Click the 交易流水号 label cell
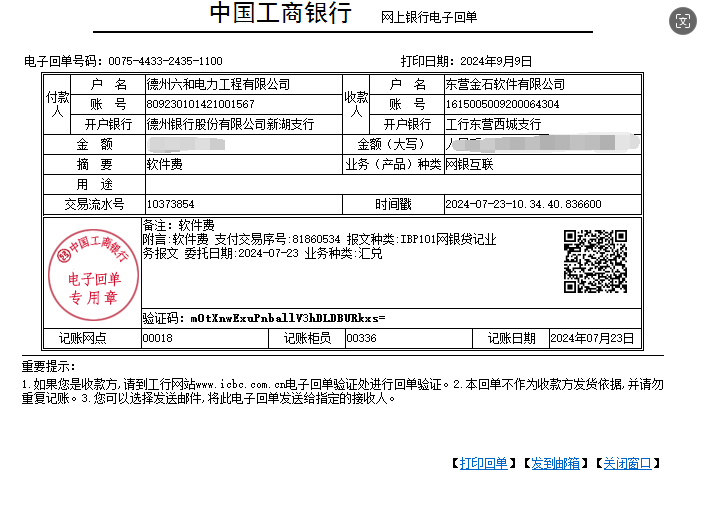The width and height of the screenshot is (705, 511). tap(94, 204)
